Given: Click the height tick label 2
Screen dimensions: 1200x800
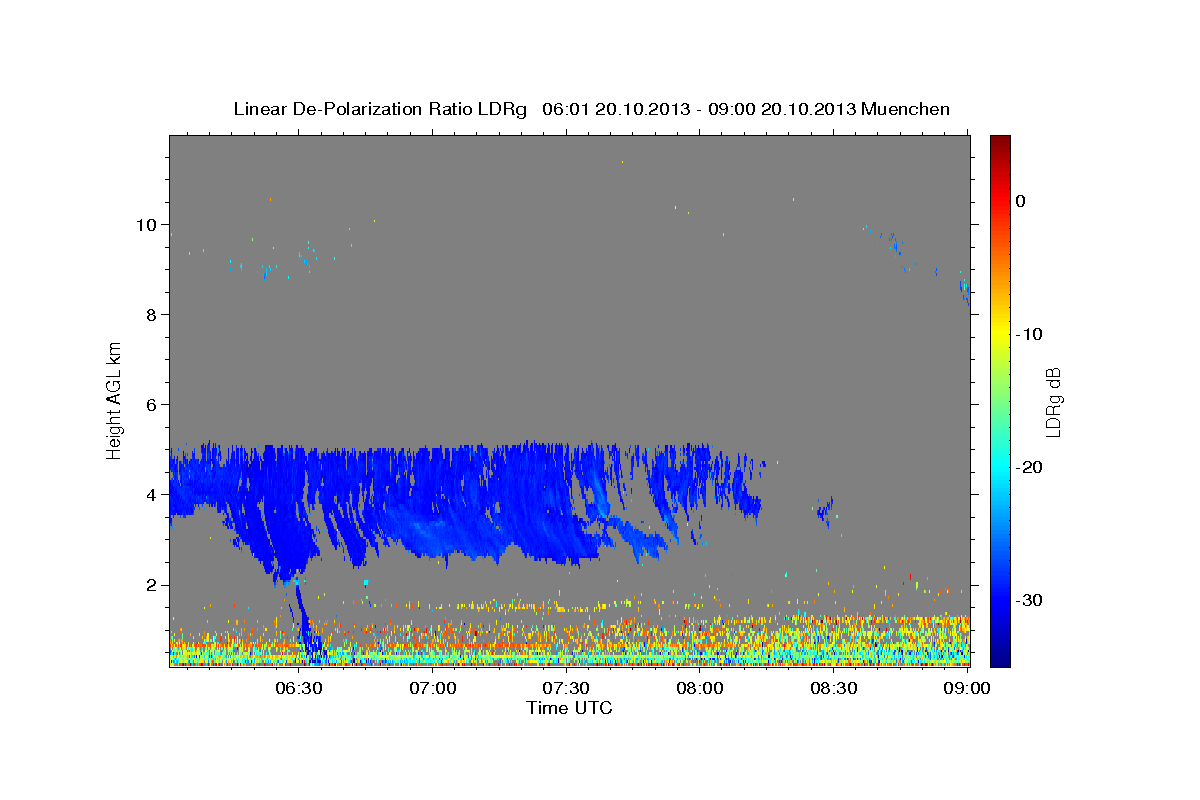Looking at the screenshot, I should (153, 584).
